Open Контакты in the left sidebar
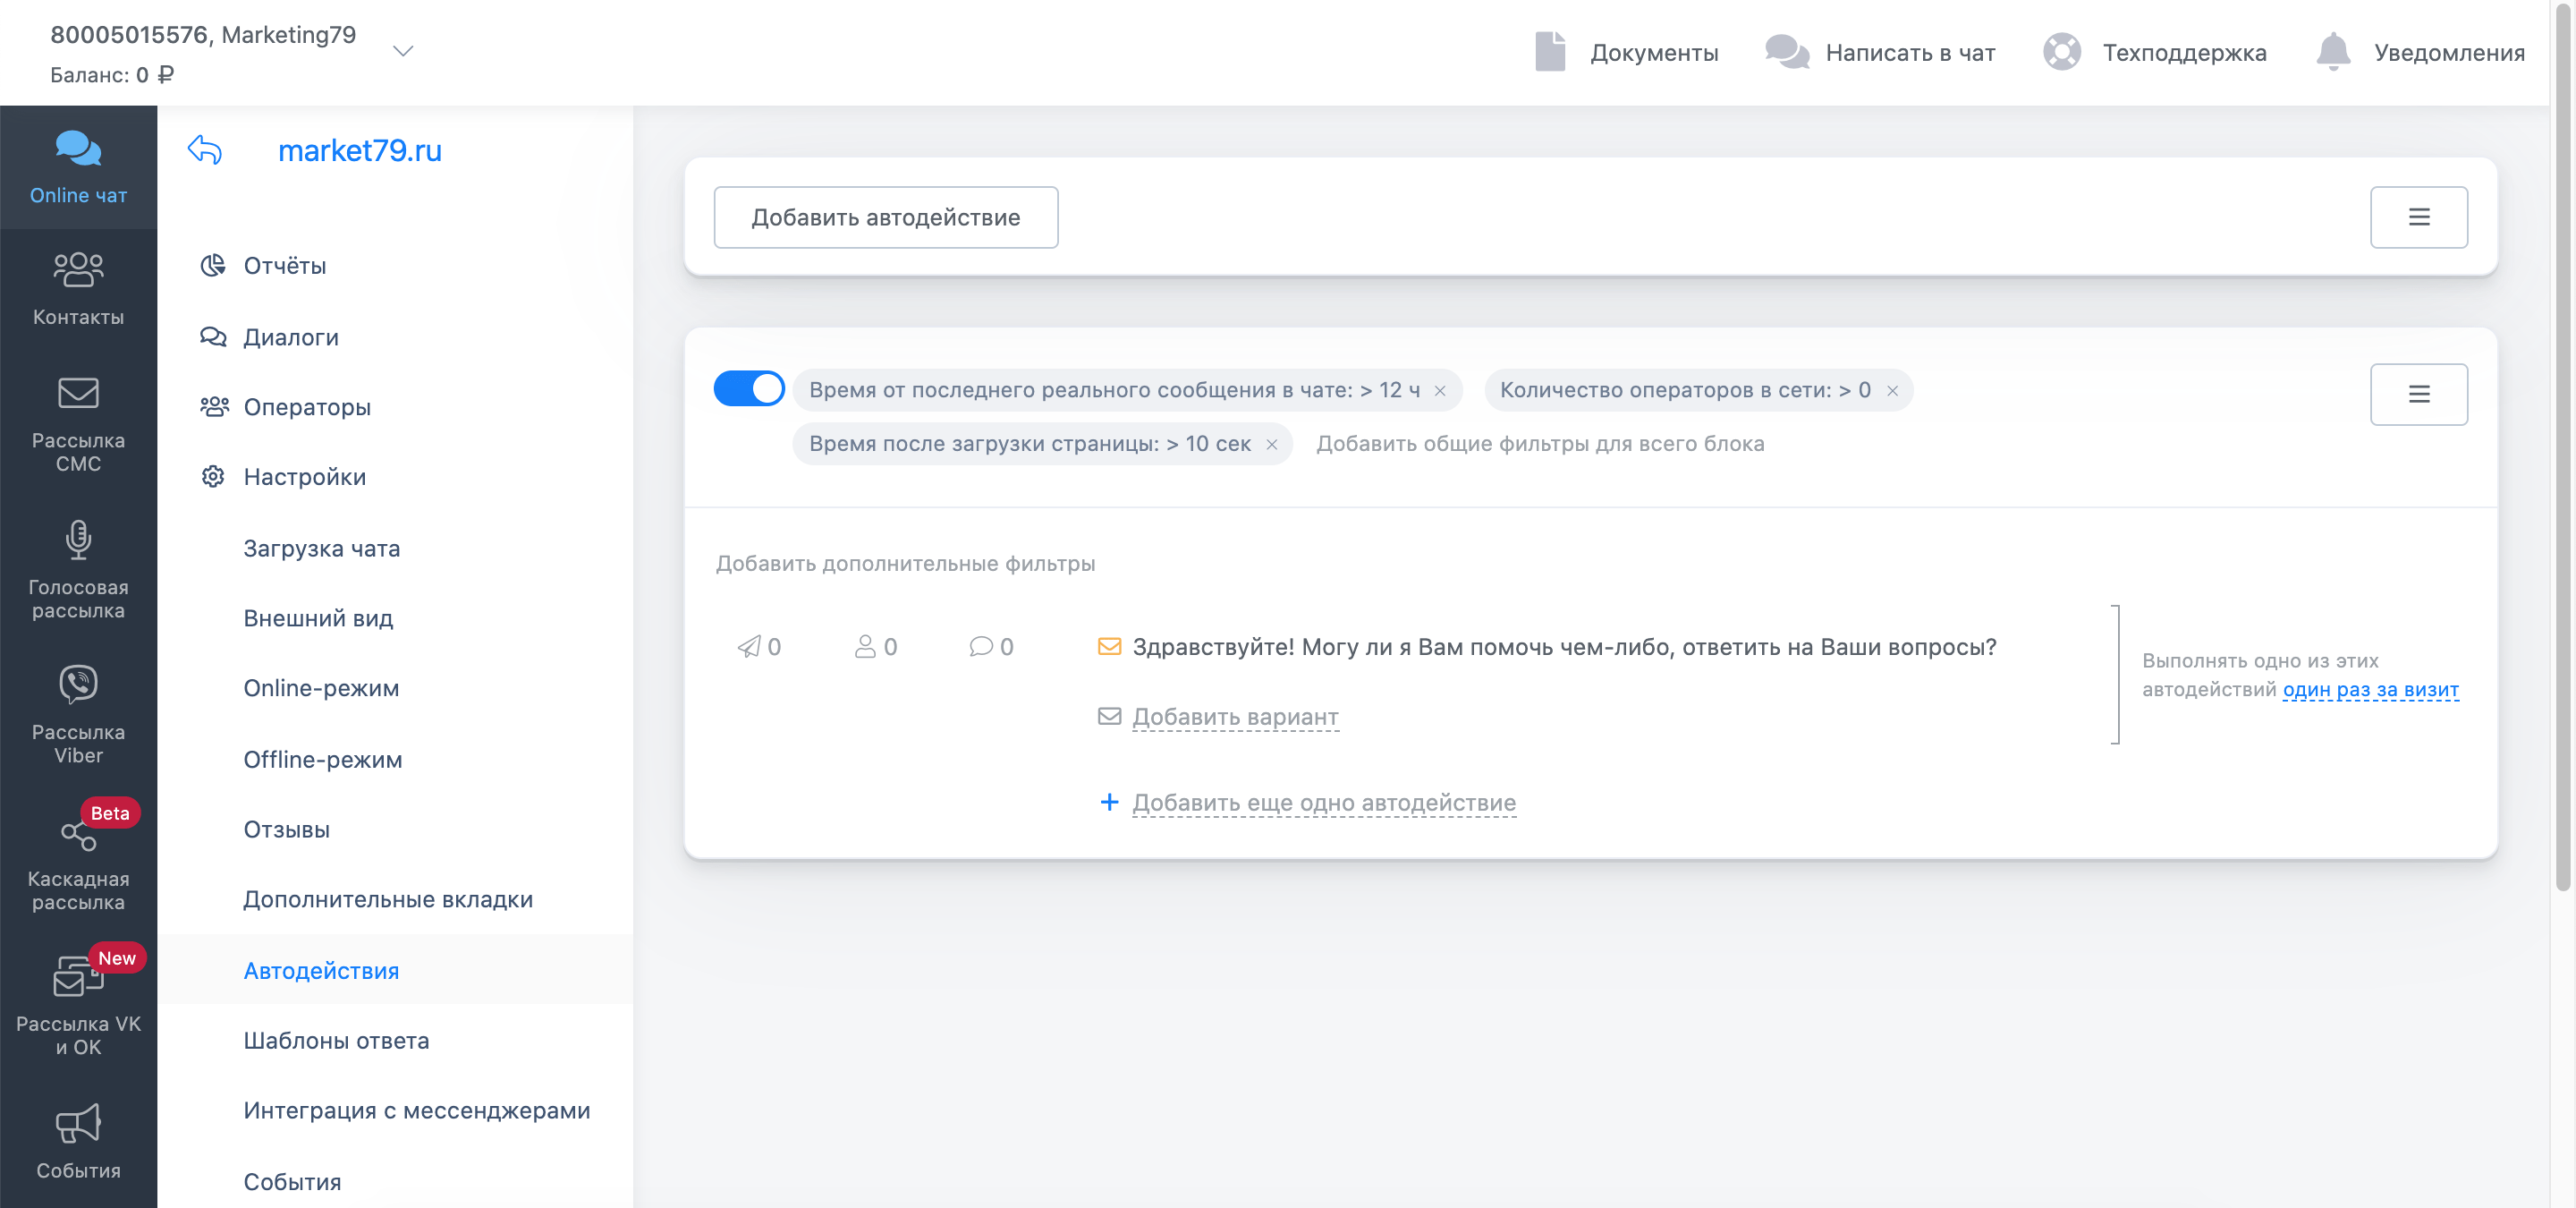Viewport: 2576px width, 1208px height. [78, 289]
